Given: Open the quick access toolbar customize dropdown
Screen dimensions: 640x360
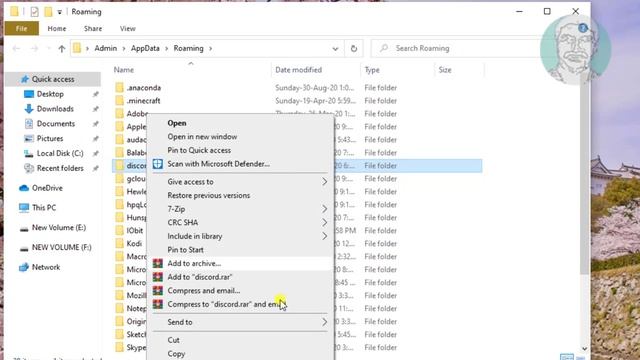Looking at the screenshot, I should (60, 12).
